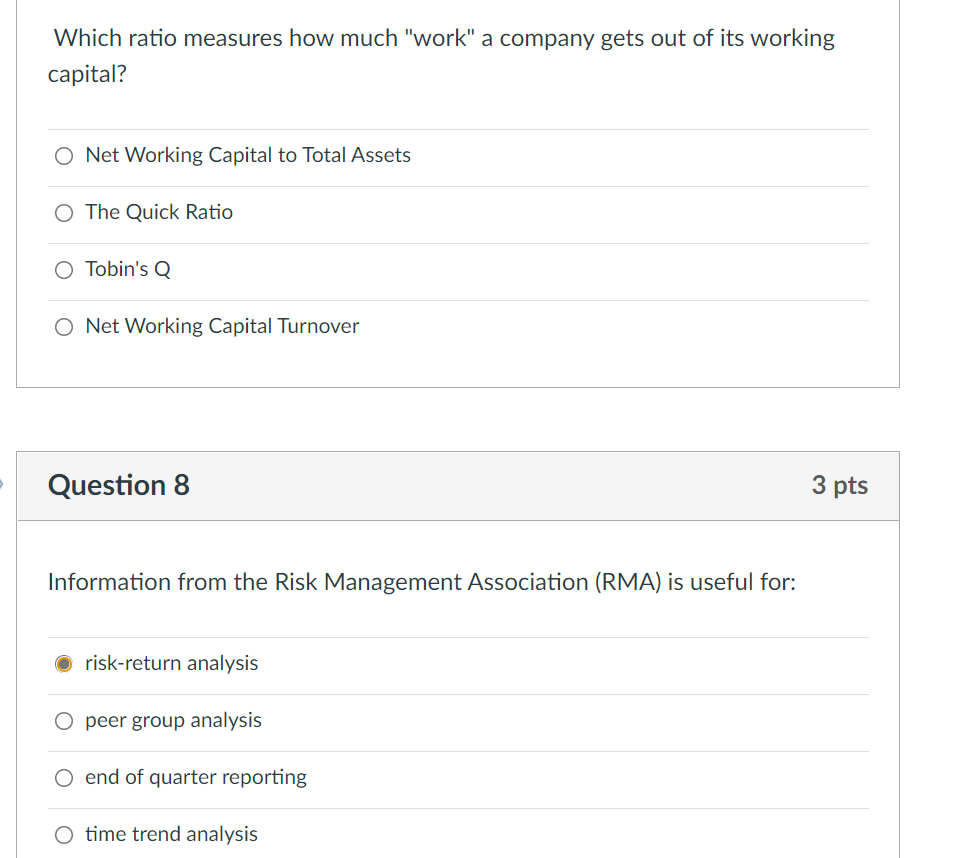Choose 'The Quick Ratio' radio button
Viewport: 964px width, 858px height.
[64, 213]
